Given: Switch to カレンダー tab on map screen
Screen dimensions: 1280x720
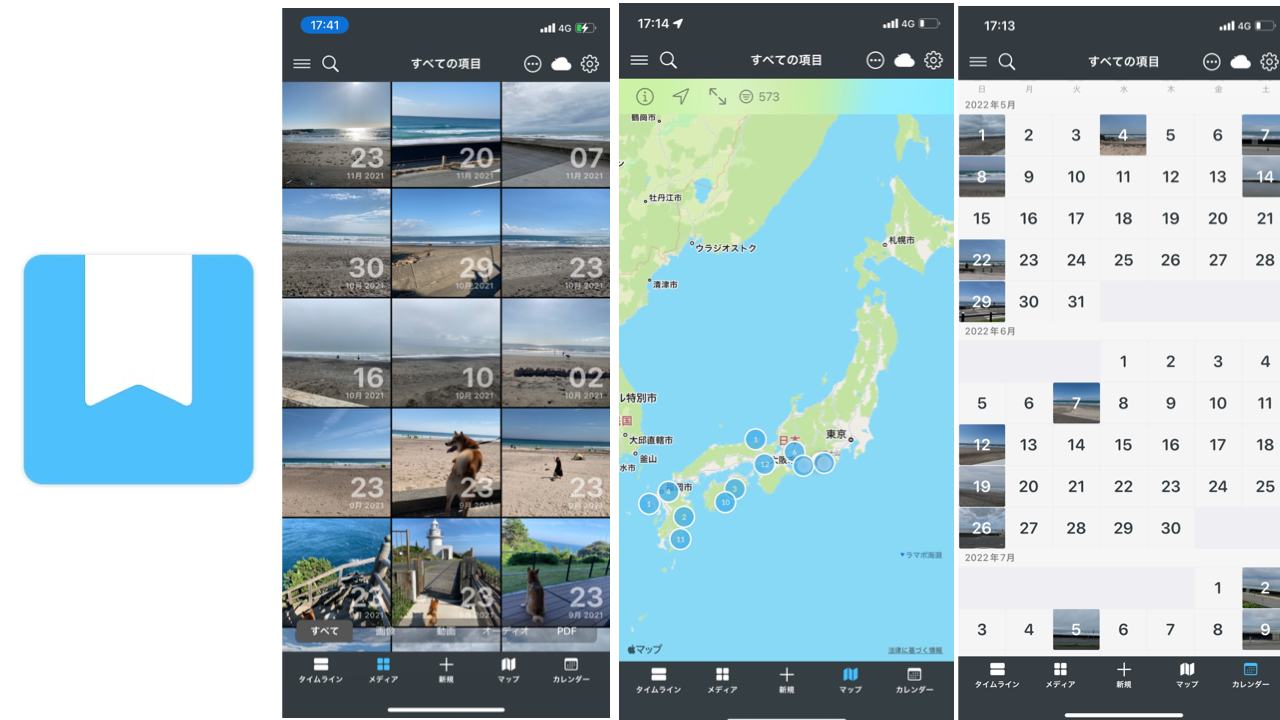Looking at the screenshot, I should [x=914, y=680].
